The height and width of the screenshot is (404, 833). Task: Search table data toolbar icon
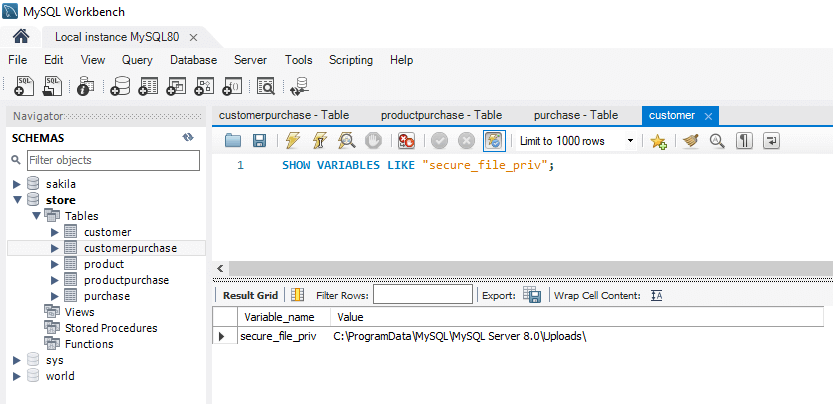tap(266, 86)
